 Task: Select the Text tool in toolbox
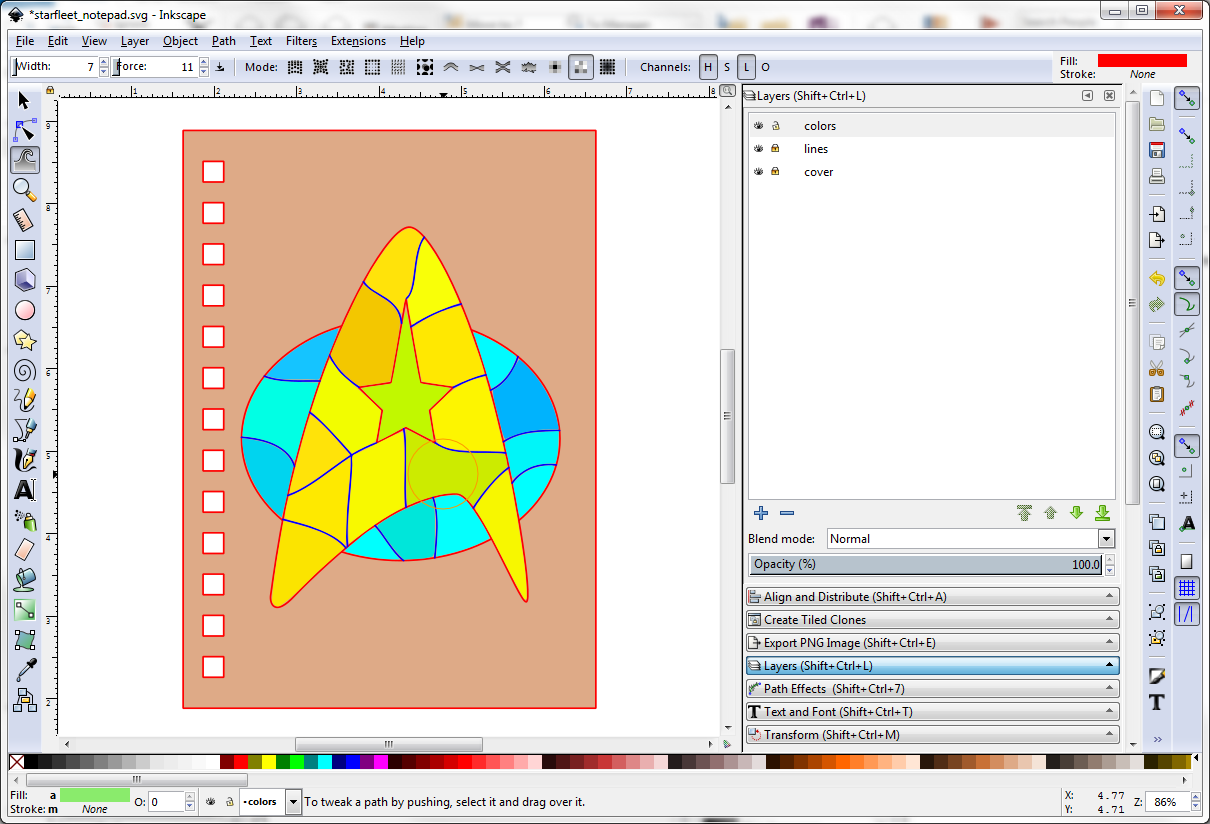pos(25,490)
